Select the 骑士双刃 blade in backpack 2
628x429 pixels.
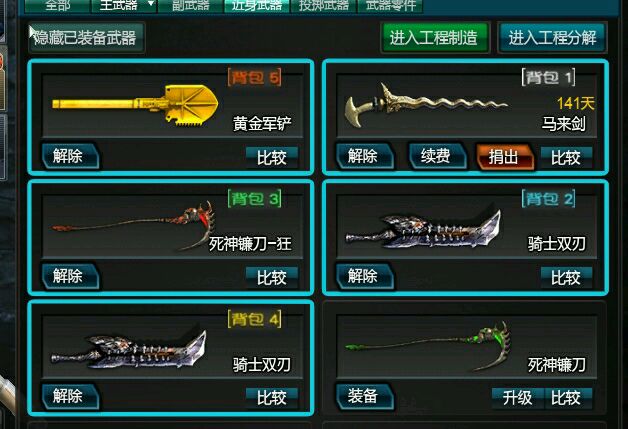pos(423,230)
